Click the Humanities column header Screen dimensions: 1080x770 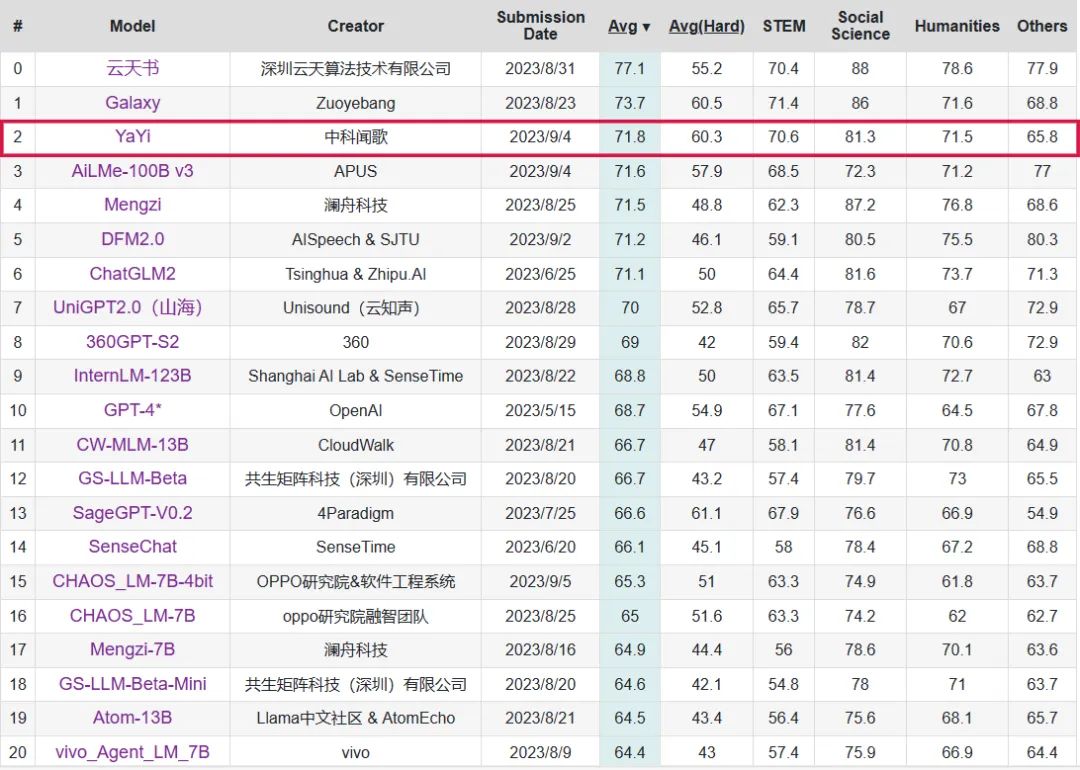pos(957,26)
